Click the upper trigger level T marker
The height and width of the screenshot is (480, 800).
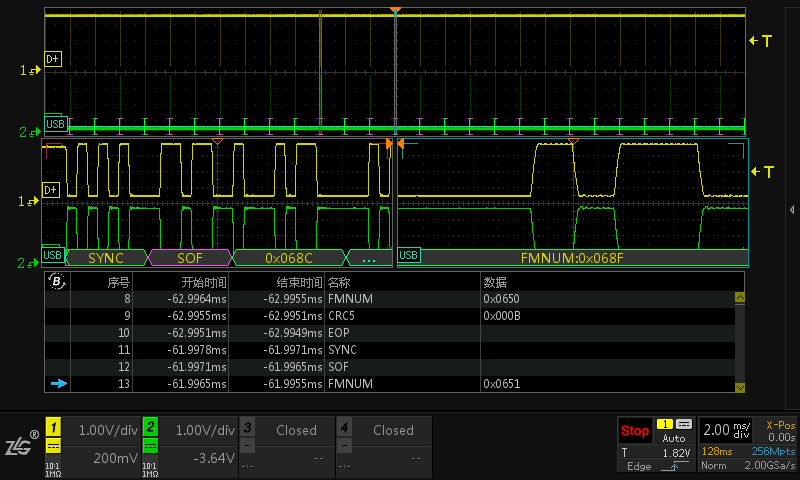point(761,41)
